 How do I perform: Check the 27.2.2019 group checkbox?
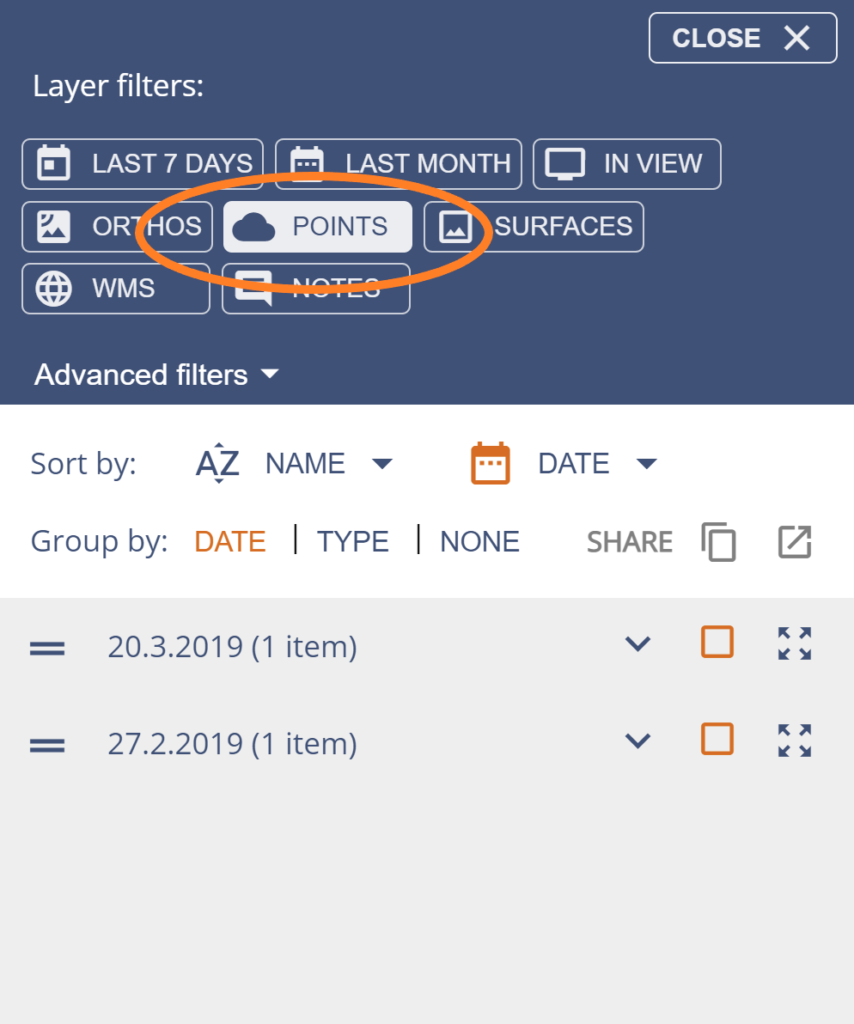coord(717,739)
